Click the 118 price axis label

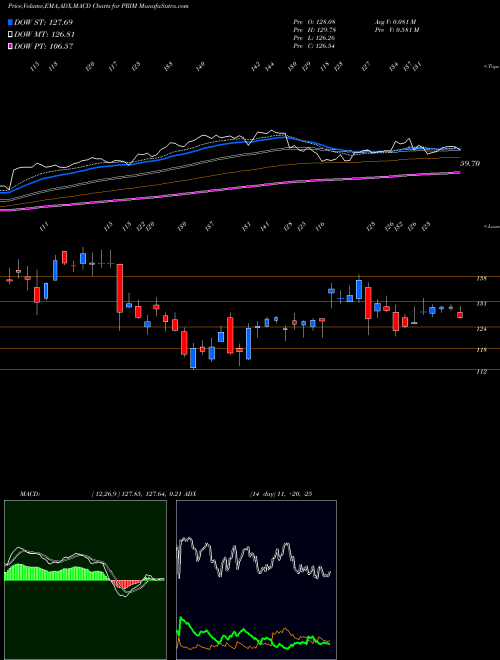click(x=482, y=350)
